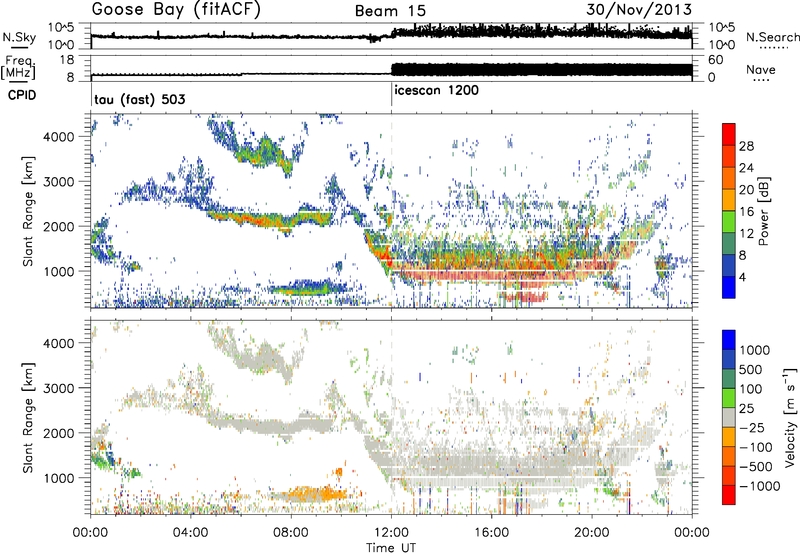This screenshot has width=800, height=554.
Task: Click the date '30/Nov/2013'
Action: coord(639,9)
